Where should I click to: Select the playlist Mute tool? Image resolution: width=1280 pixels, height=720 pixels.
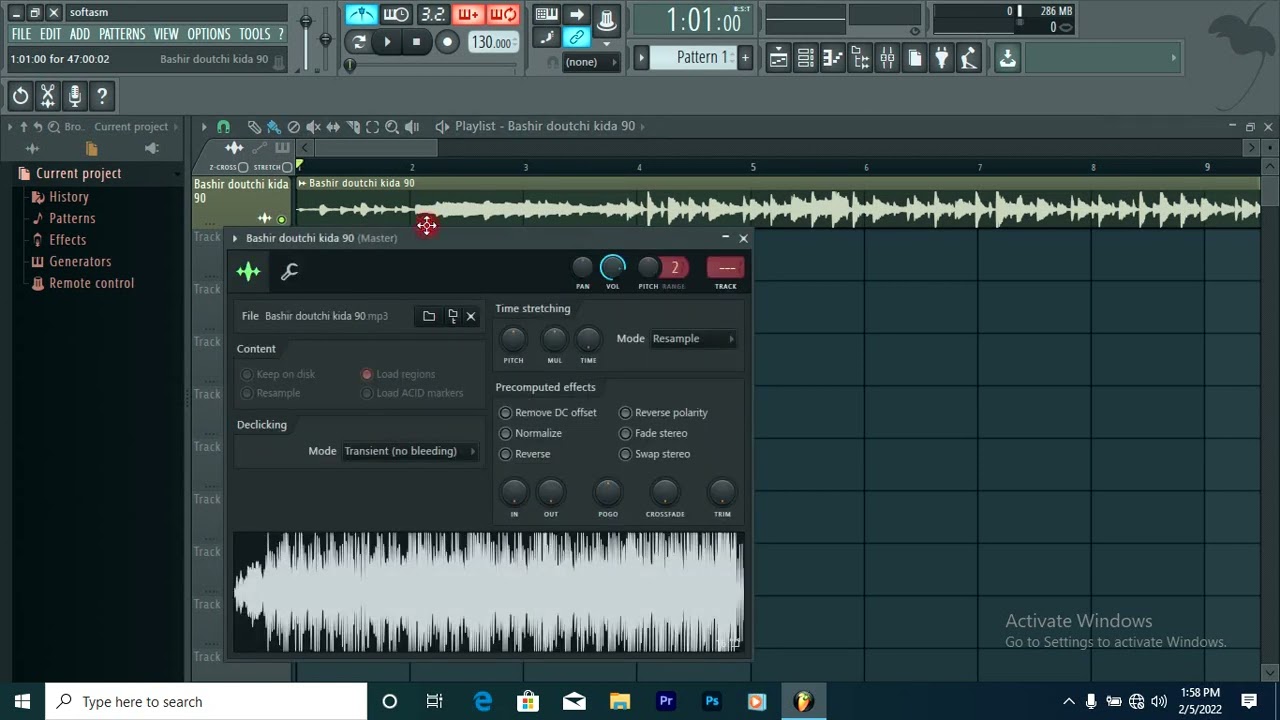[x=313, y=127]
